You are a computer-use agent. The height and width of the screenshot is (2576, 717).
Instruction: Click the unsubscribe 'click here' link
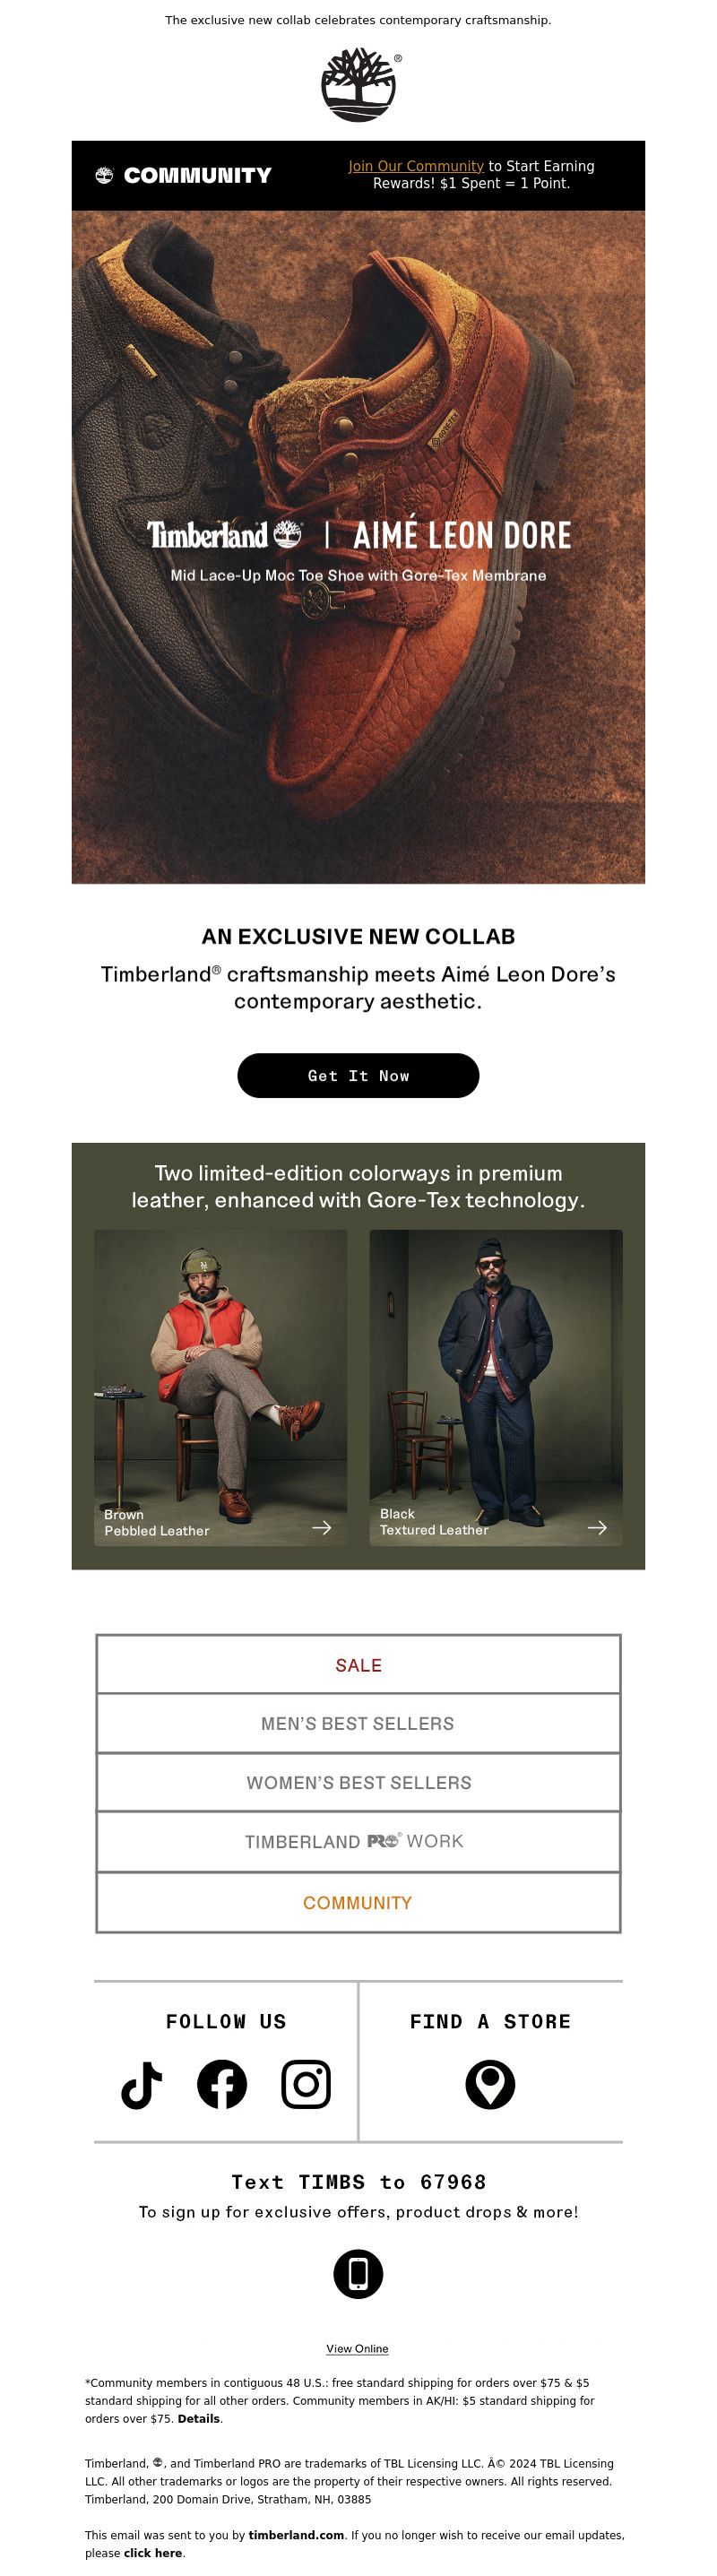coord(153,2553)
